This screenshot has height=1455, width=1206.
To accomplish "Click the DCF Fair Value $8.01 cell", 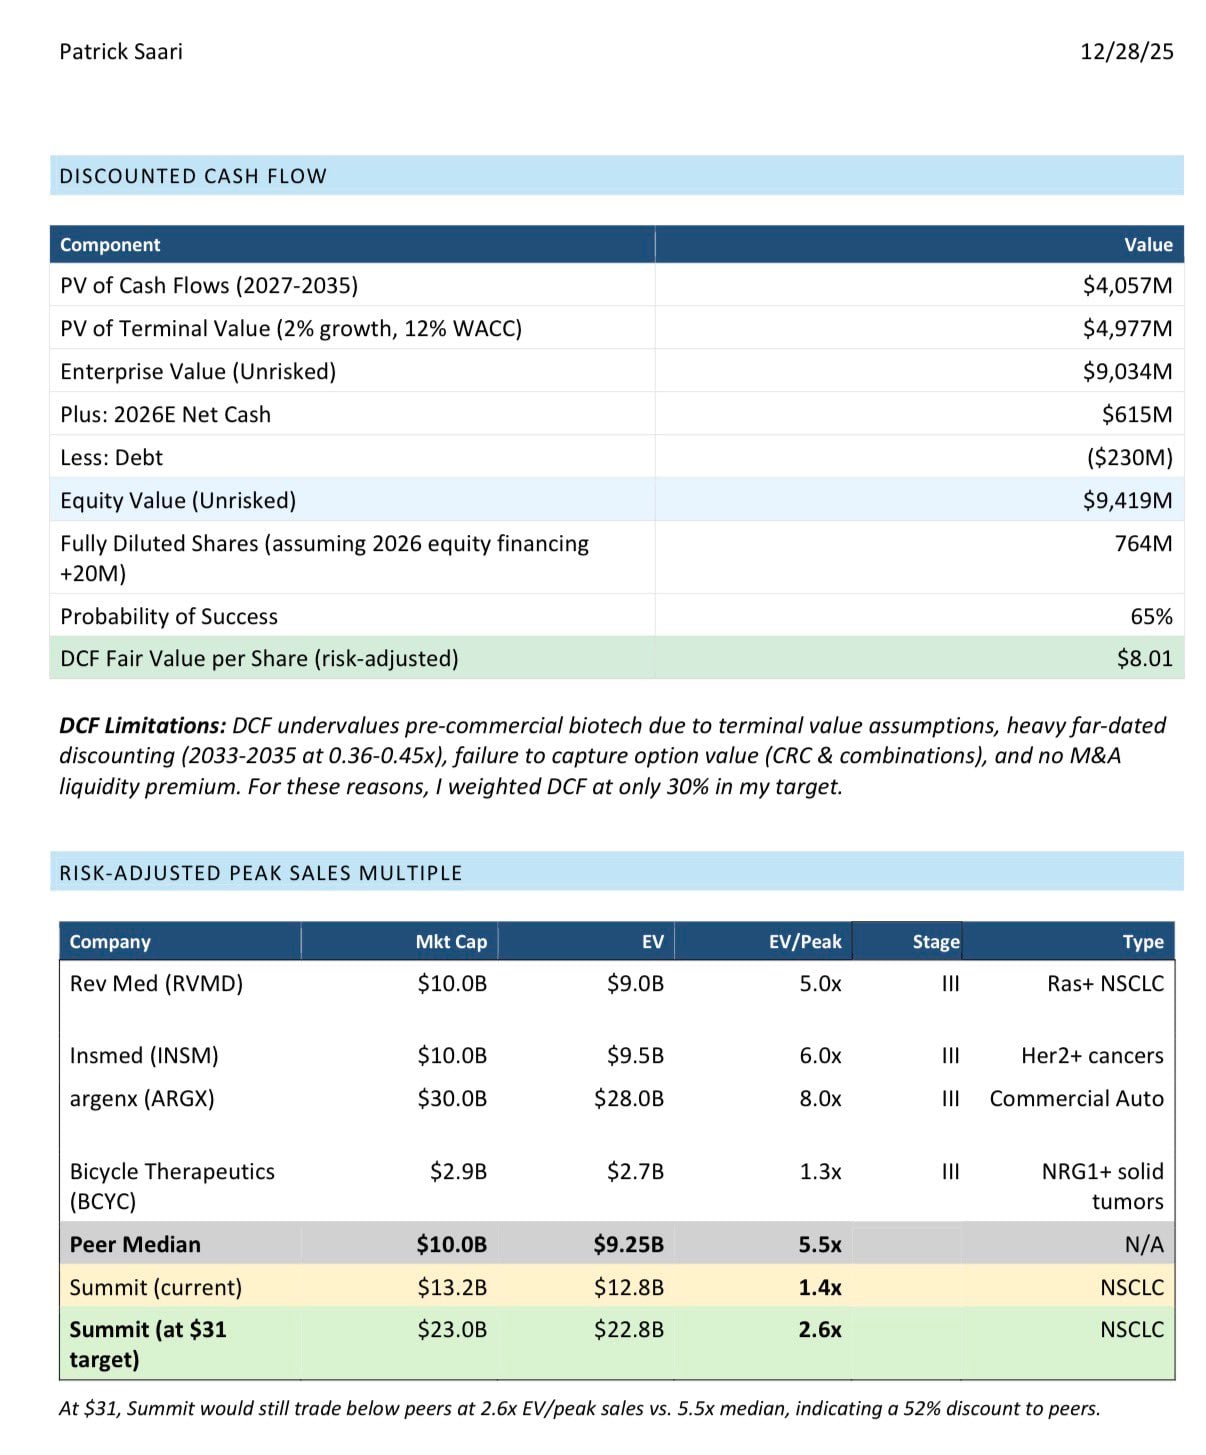I will pyautogui.click(x=1145, y=658).
